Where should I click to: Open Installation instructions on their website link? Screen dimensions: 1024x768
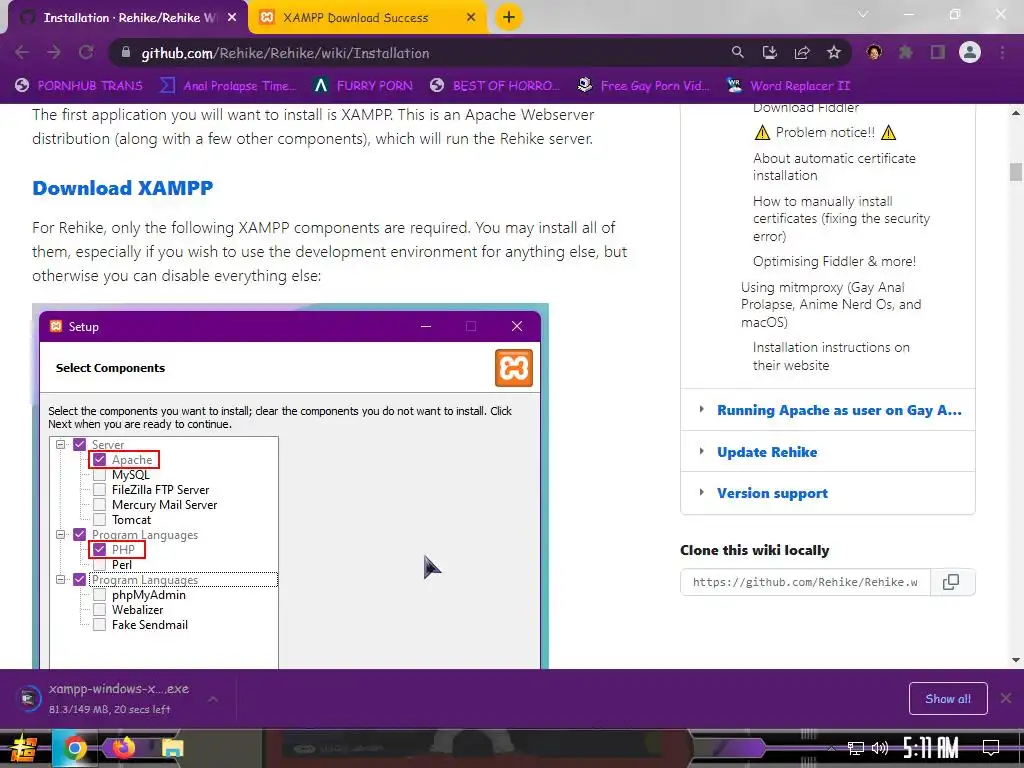tap(831, 356)
